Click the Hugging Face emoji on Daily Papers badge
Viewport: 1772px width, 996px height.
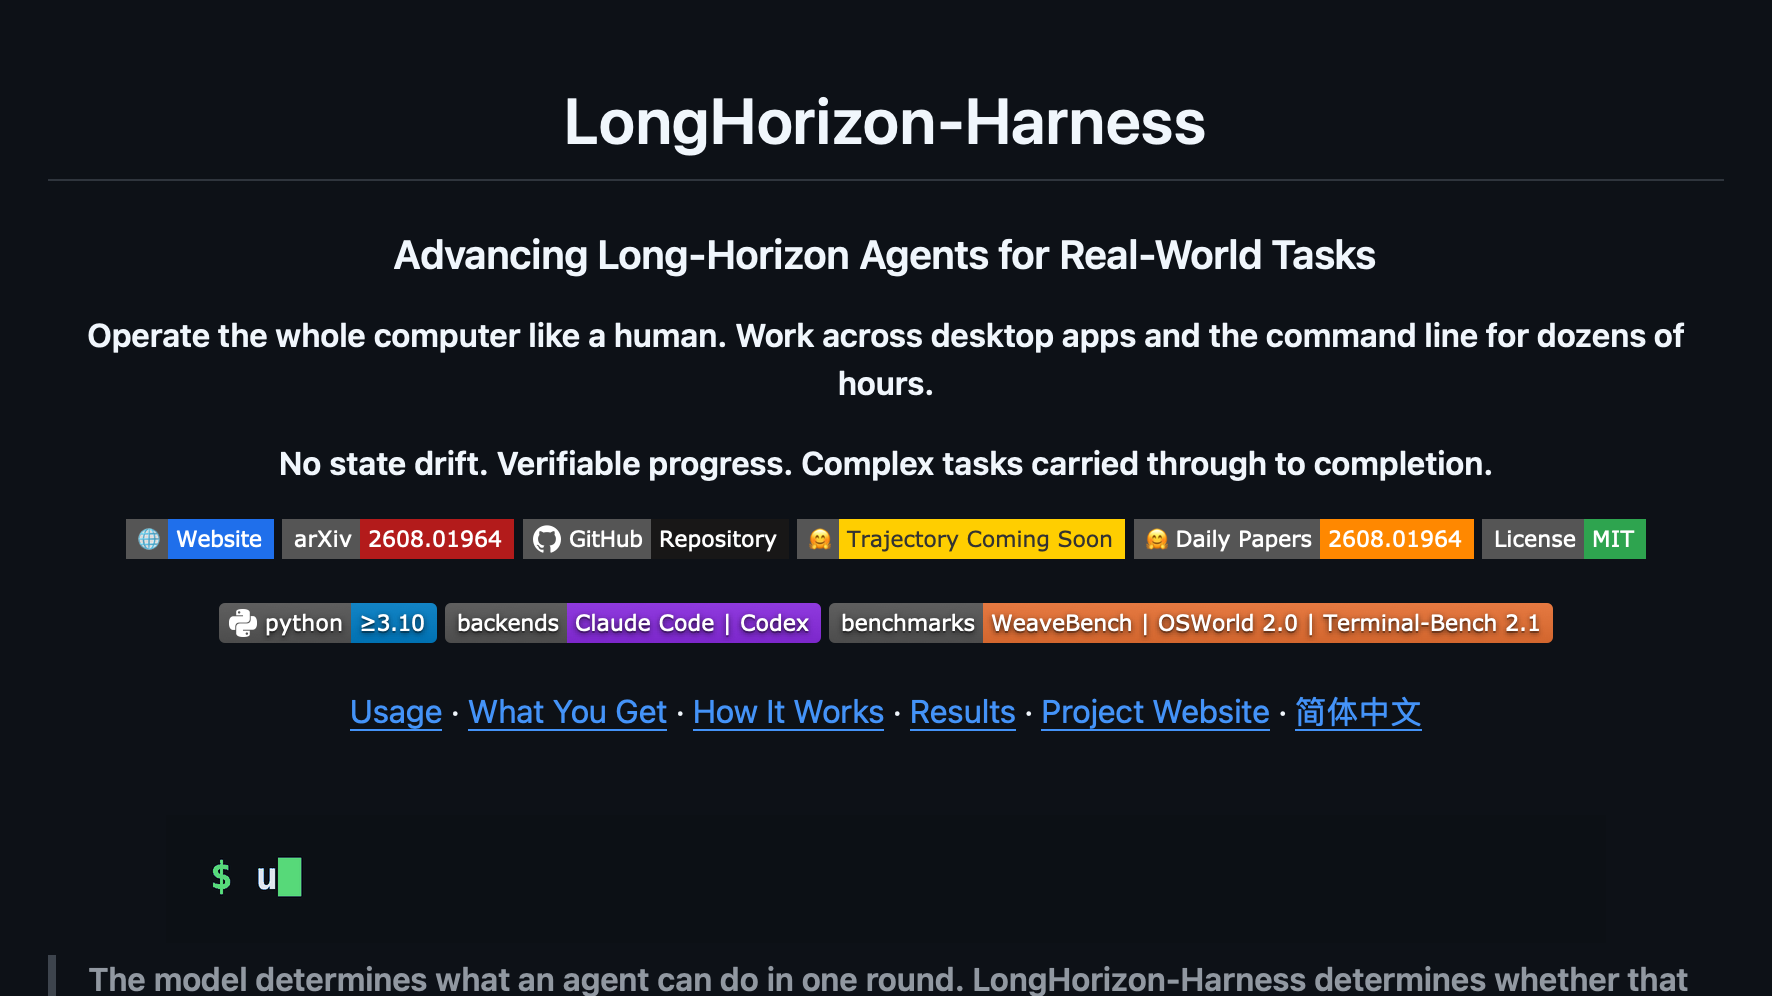point(1157,539)
